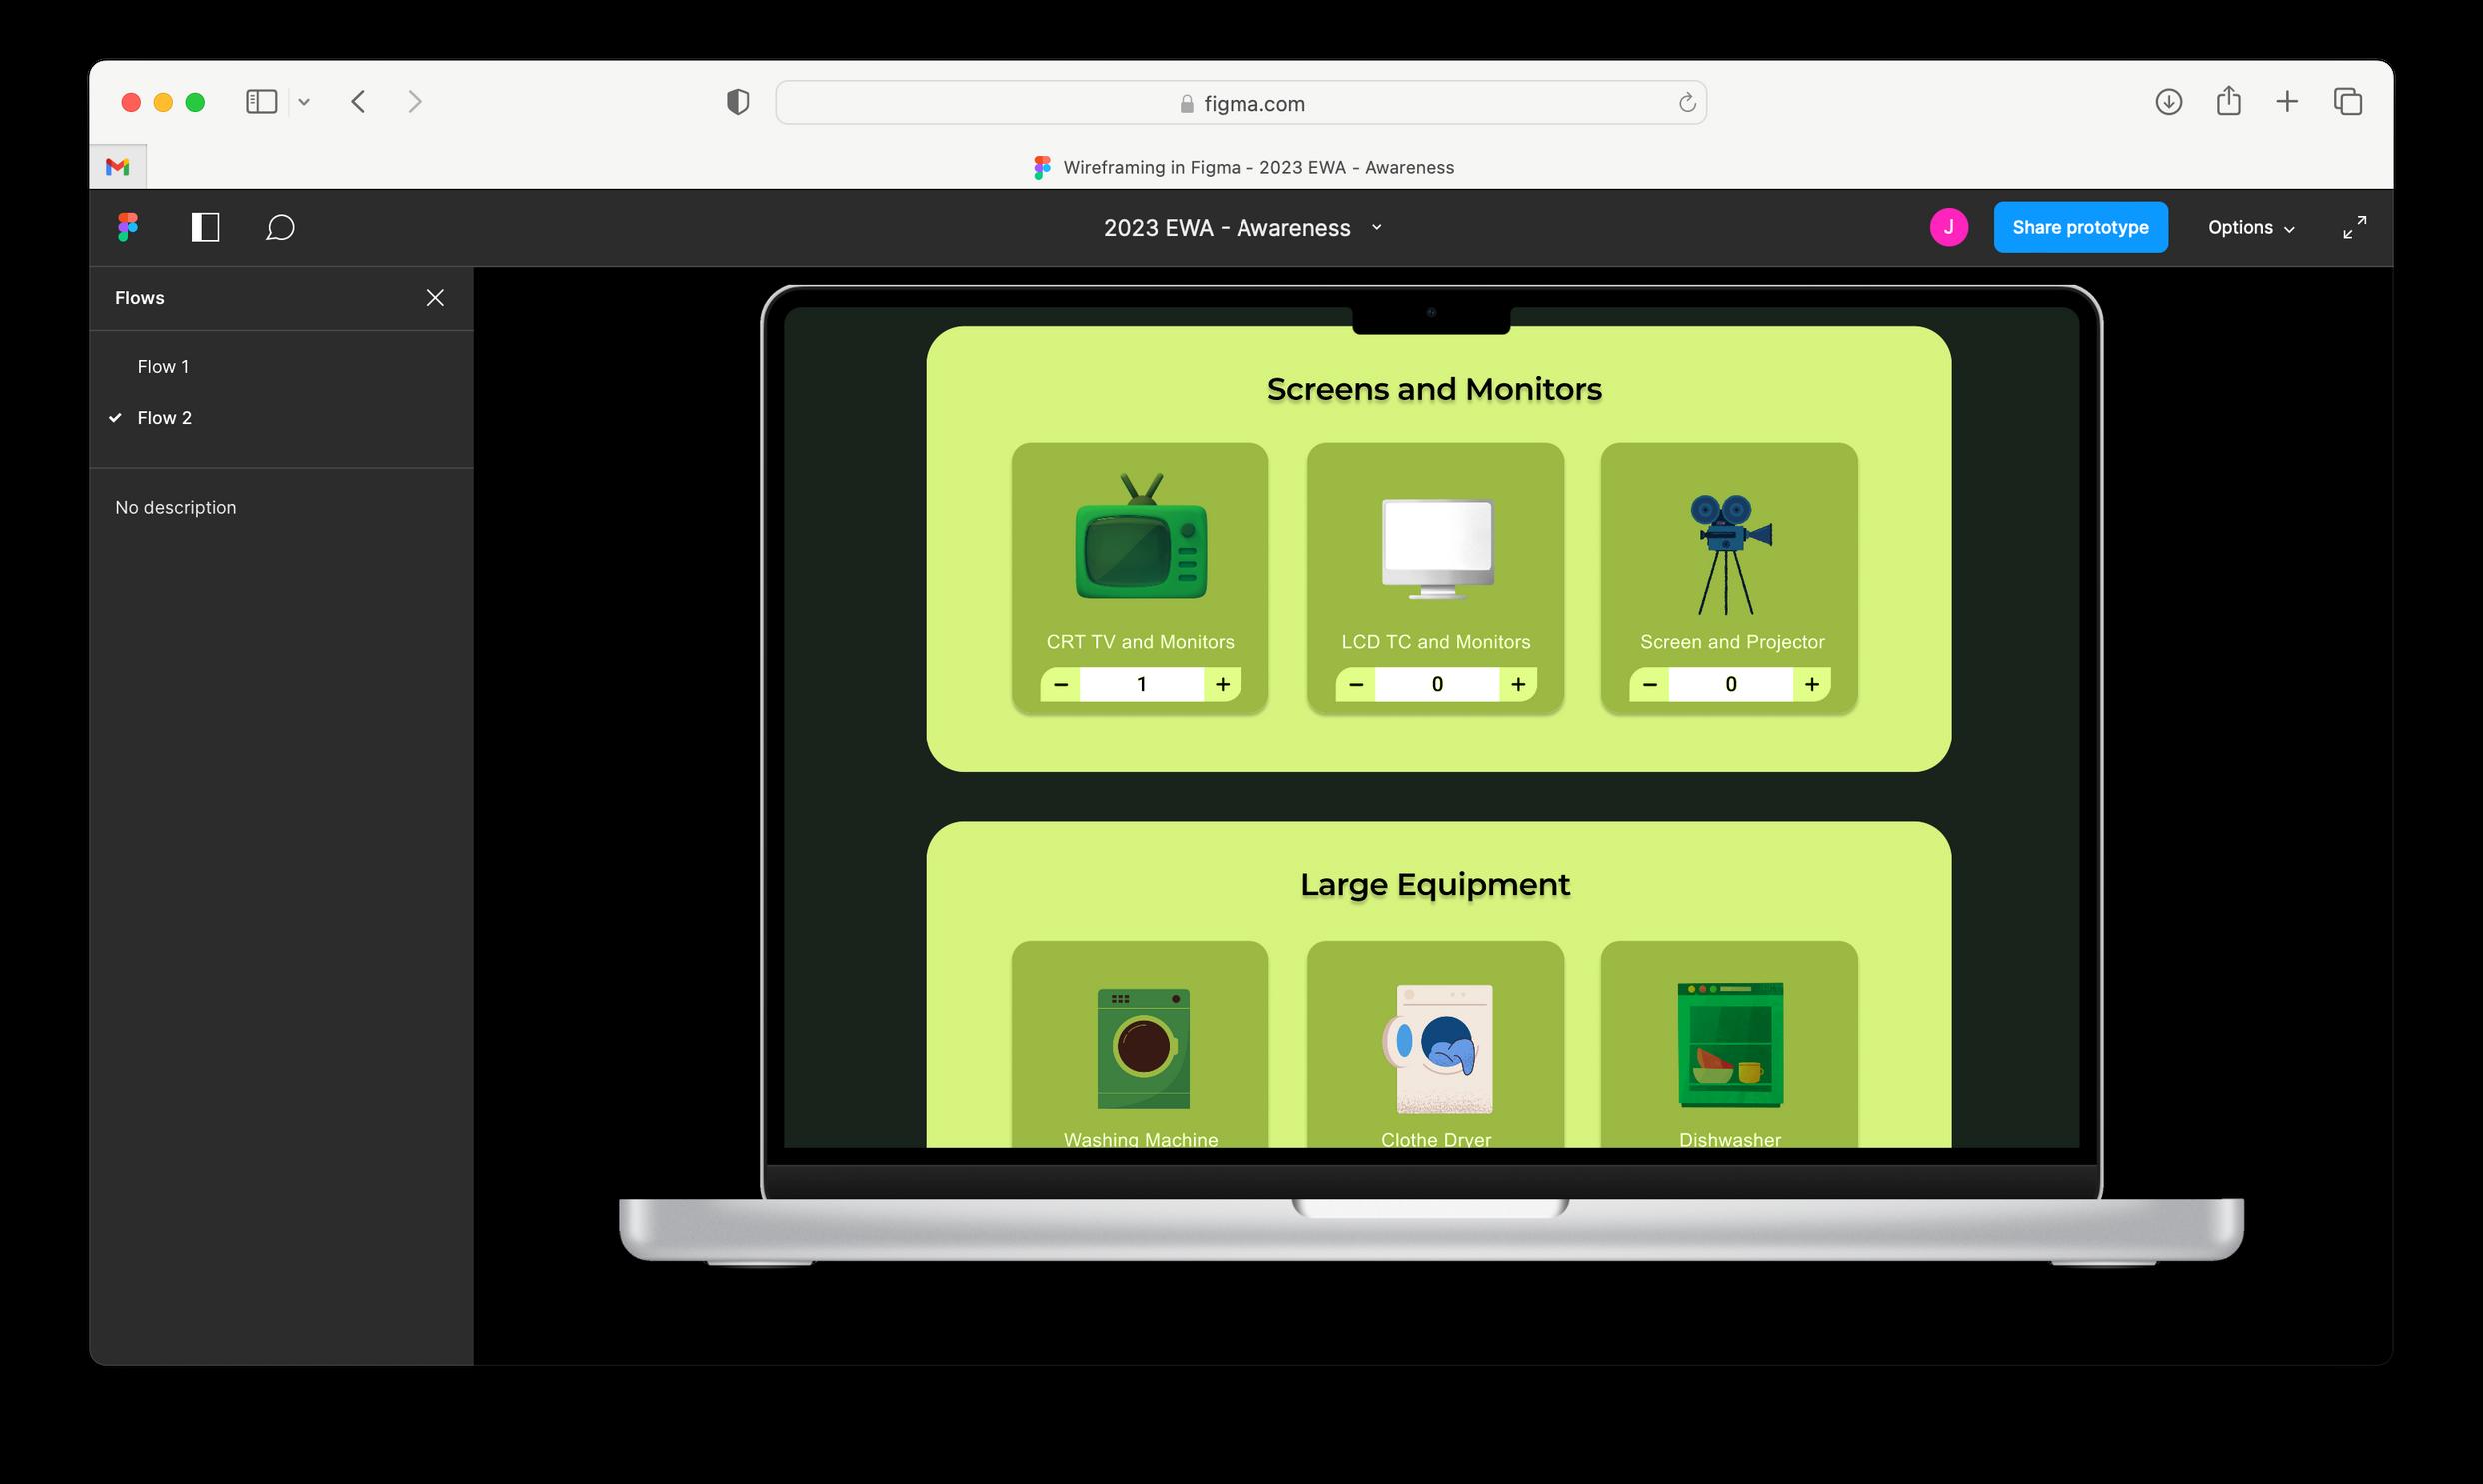
Task: Enter fullscreen with the expand arrows icon
Action: (2354, 227)
